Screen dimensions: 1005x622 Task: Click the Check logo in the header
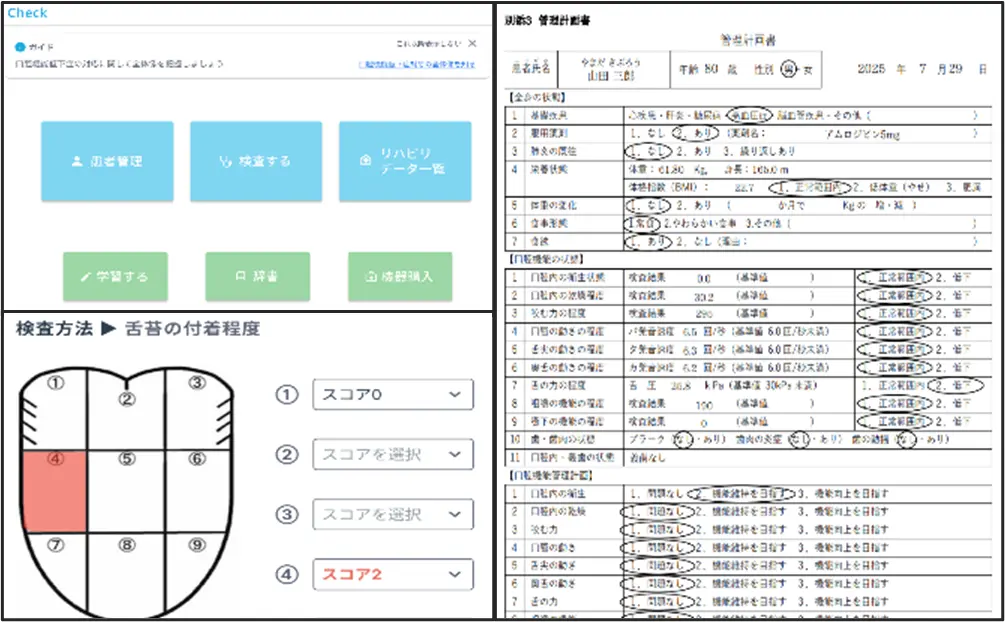click(x=28, y=13)
